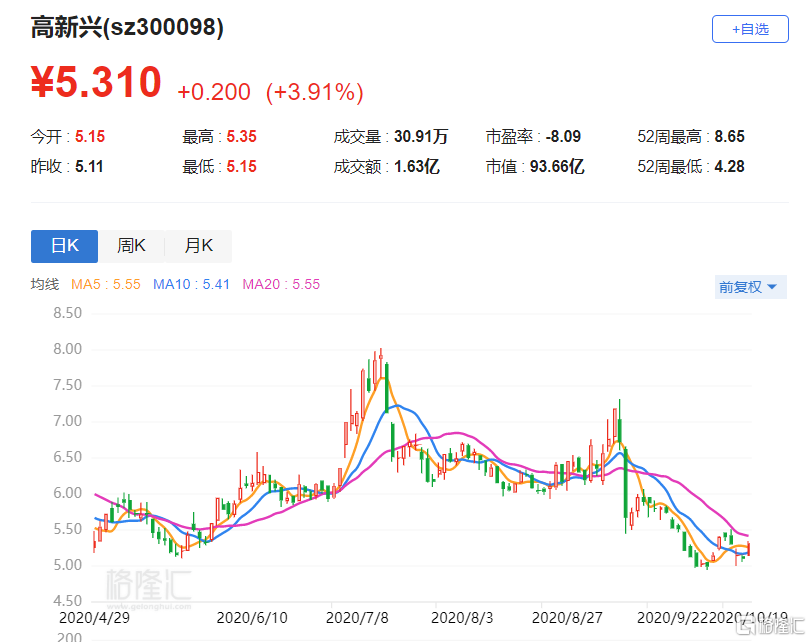Viewport: 811px width, 642px height.
Task: Click the 2020/8/27 date axis label
Action: (x=567, y=618)
